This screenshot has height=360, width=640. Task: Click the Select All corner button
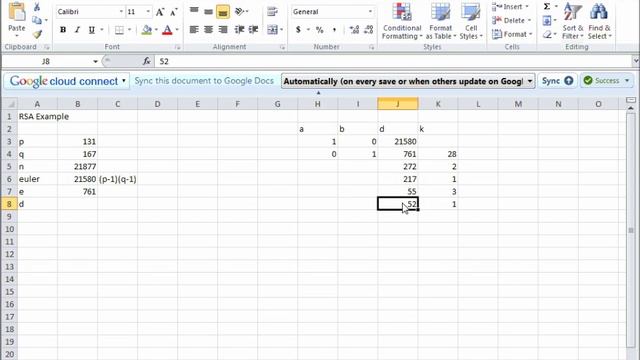pos(9,104)
